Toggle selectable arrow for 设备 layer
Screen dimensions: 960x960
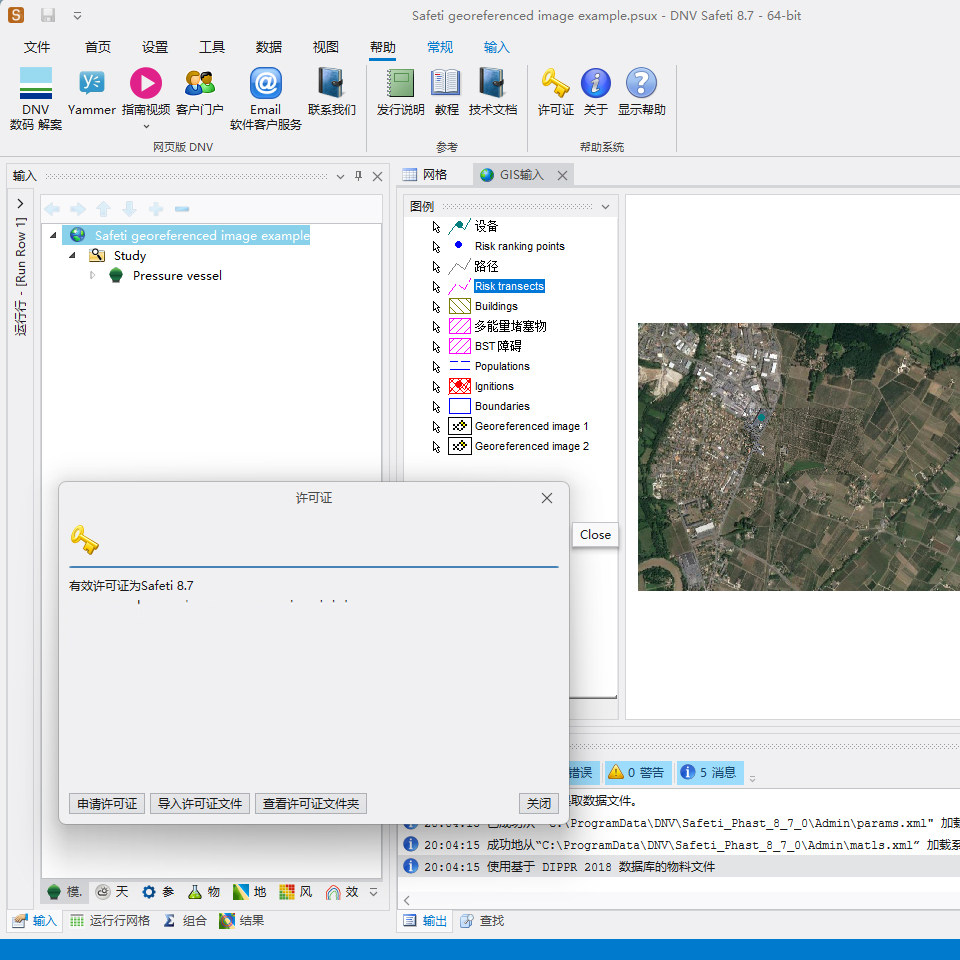[x=436, y=227]
